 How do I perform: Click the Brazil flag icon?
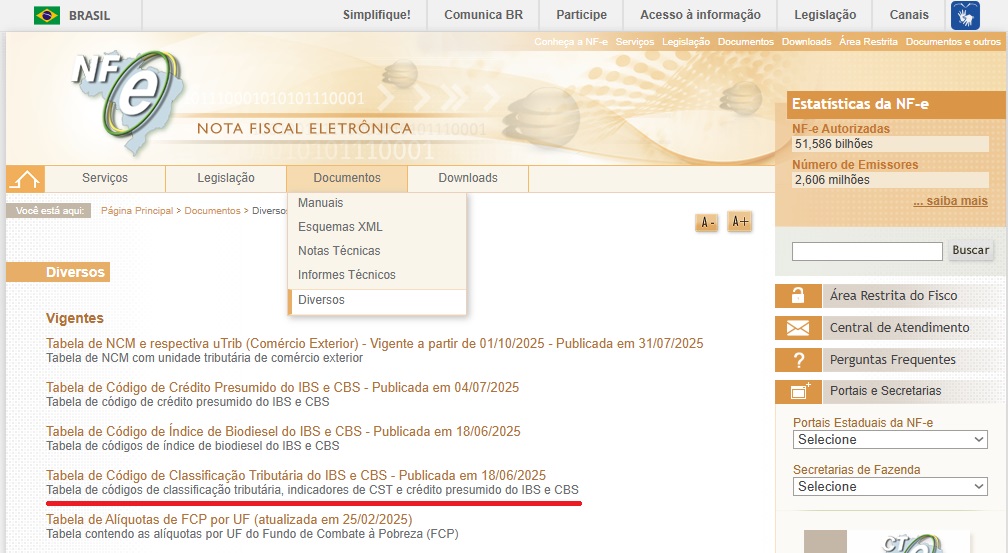pyautogui.click(x=47, y=15)
